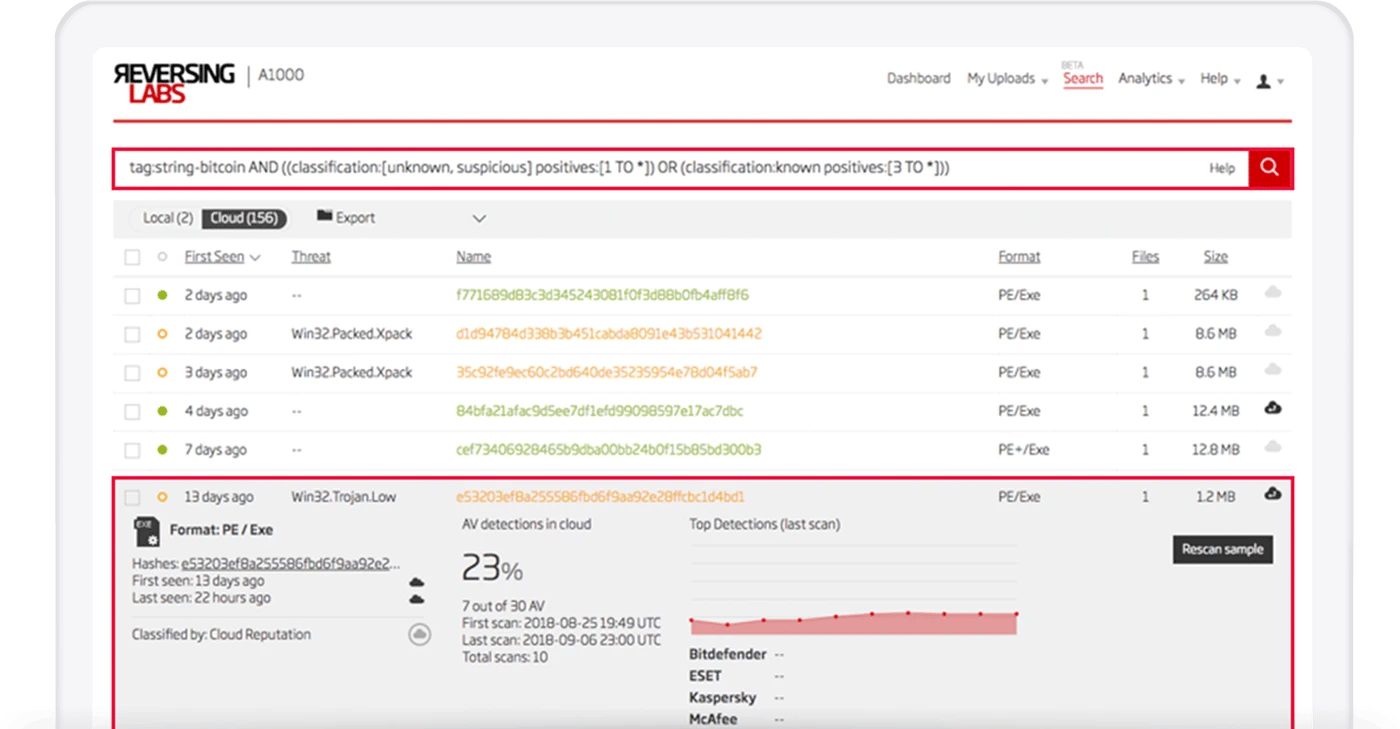Check the box for cef73406 row
The height and width of the screenshot is (729, 1400).
(x=132, y=451)
